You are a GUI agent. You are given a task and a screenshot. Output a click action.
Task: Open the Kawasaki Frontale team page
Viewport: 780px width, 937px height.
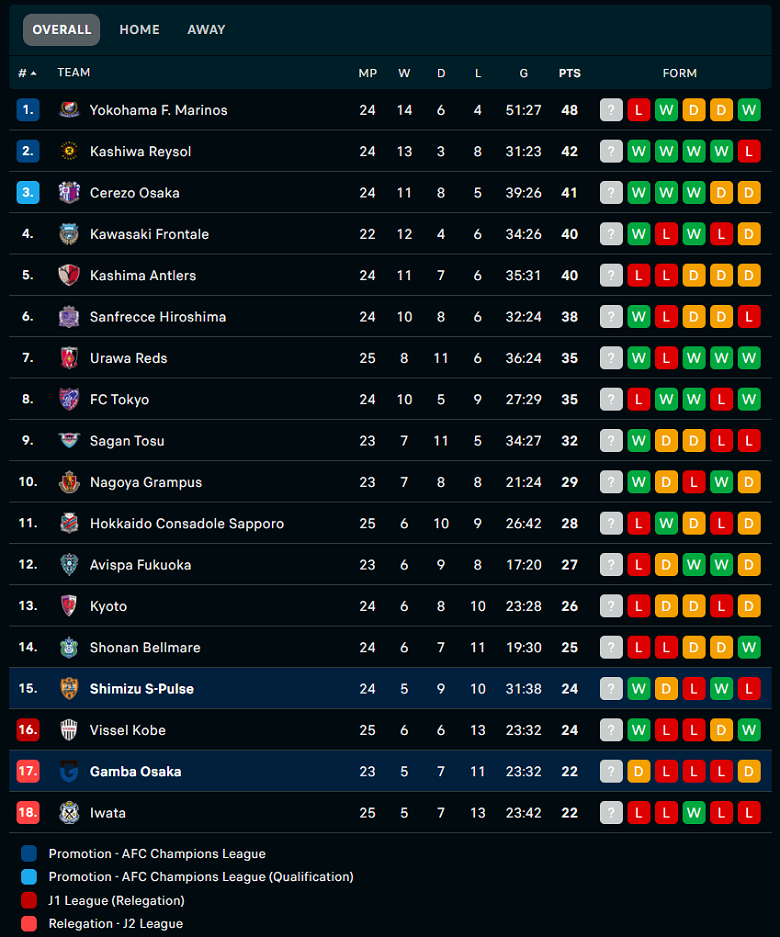pyautogui.click(x=149, y=234)
